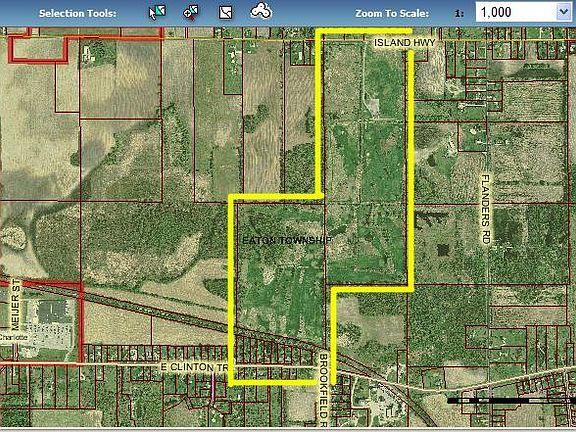Click the black scale bar on map
576x432 pixels.
511,400
